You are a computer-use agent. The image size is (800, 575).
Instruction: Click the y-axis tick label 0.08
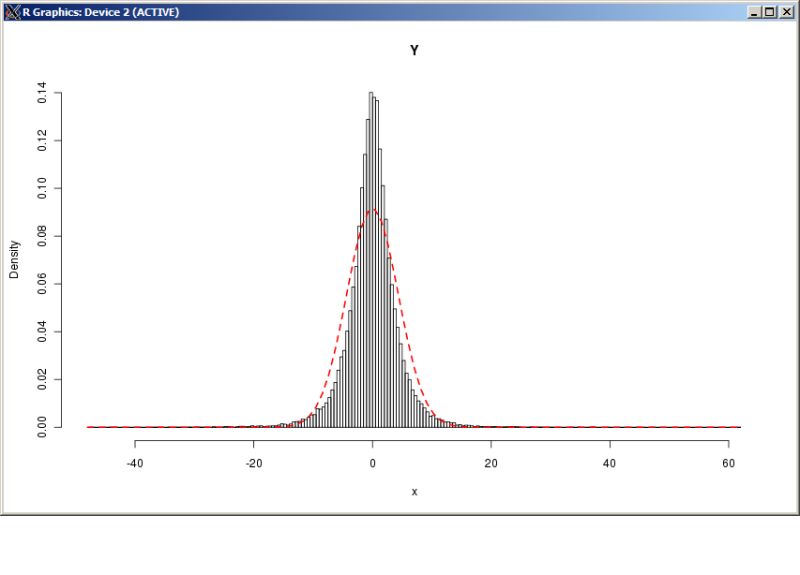click(42, 236)
